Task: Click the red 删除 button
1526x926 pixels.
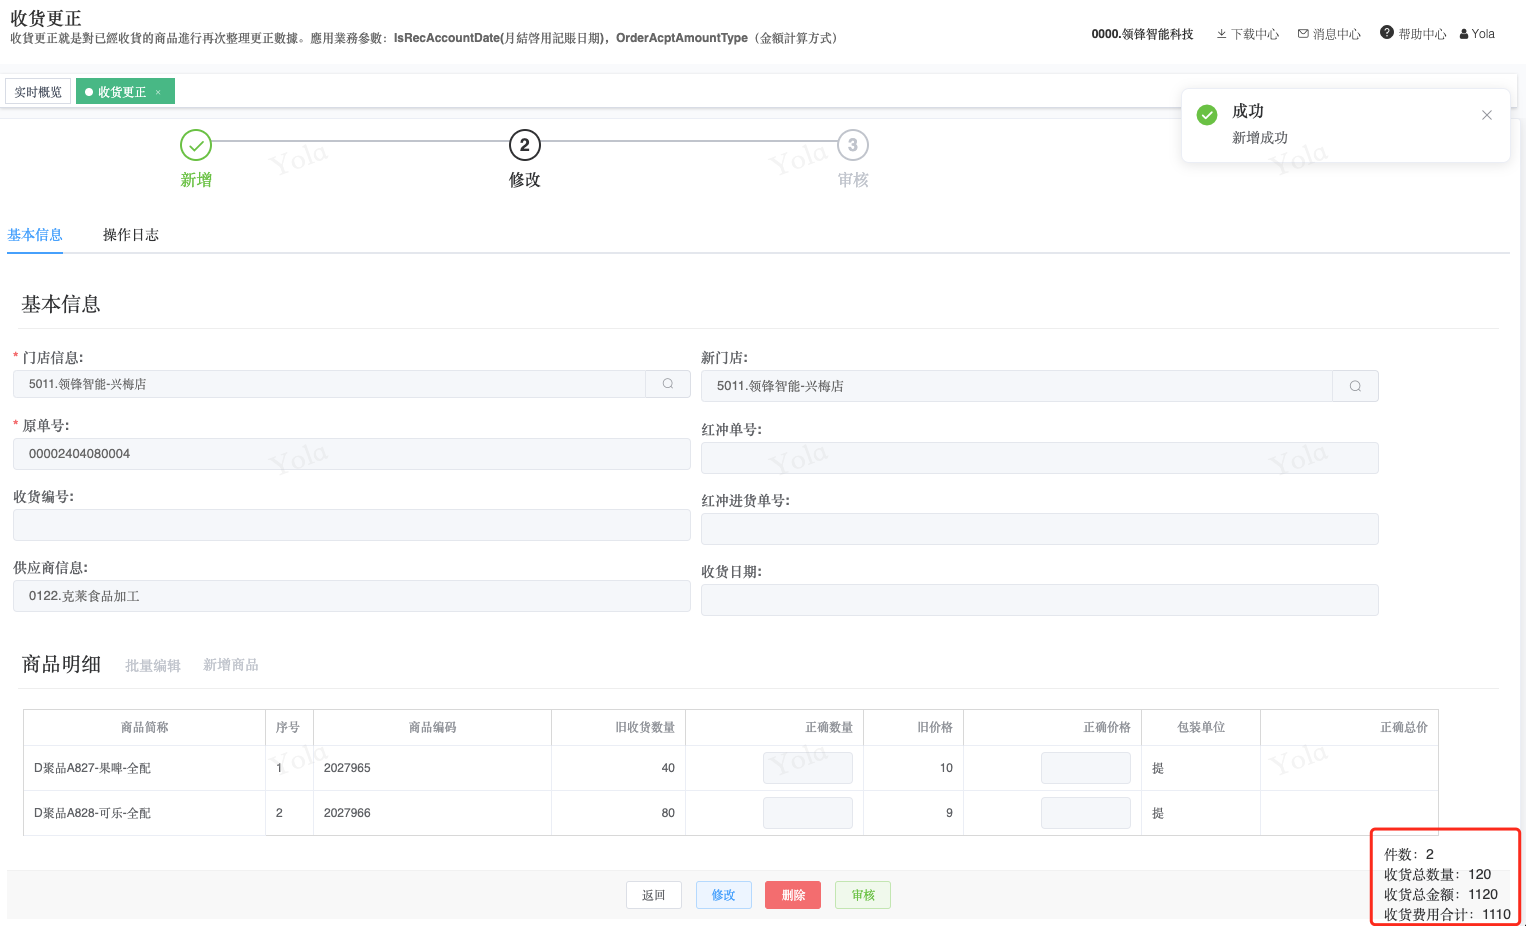Action: tap(793, 895)
